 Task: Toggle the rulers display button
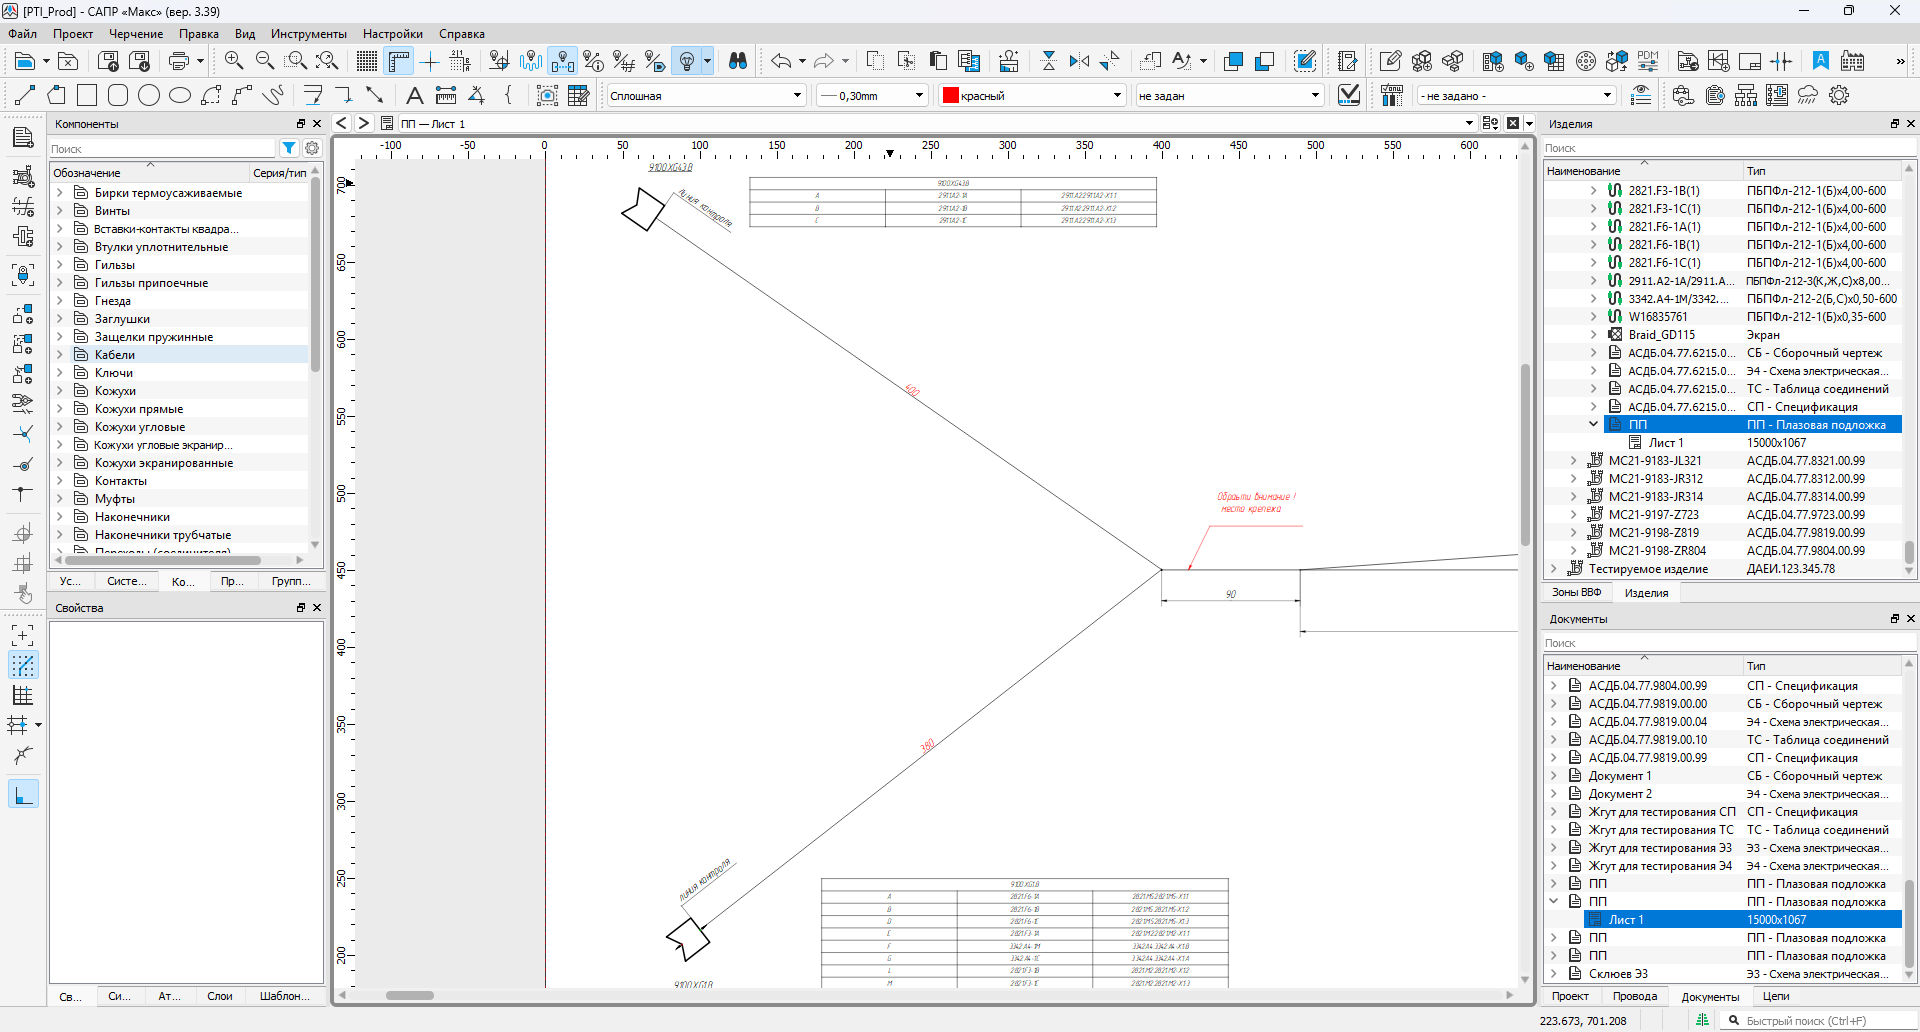[x=399, y=61]
